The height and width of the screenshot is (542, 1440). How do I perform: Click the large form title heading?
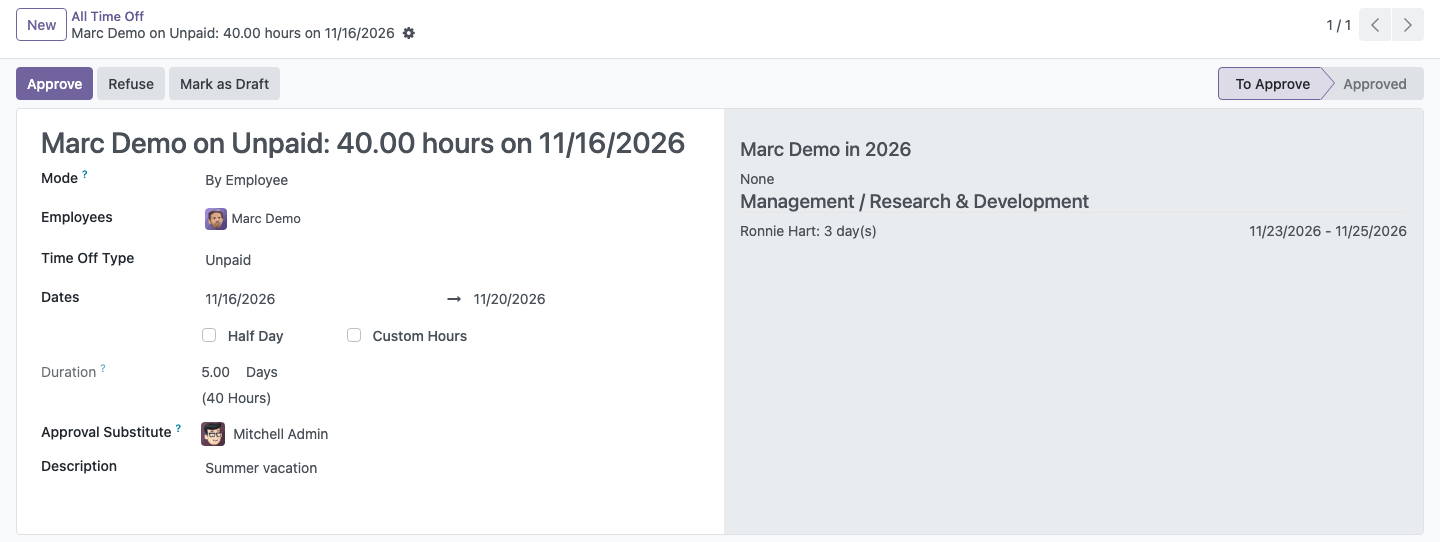point(363,143)
